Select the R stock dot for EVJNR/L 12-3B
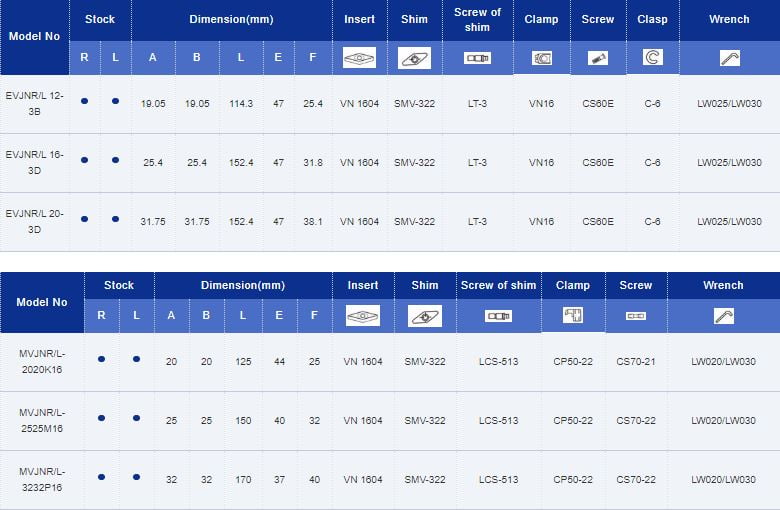780x510 pixels. point(84,102)
